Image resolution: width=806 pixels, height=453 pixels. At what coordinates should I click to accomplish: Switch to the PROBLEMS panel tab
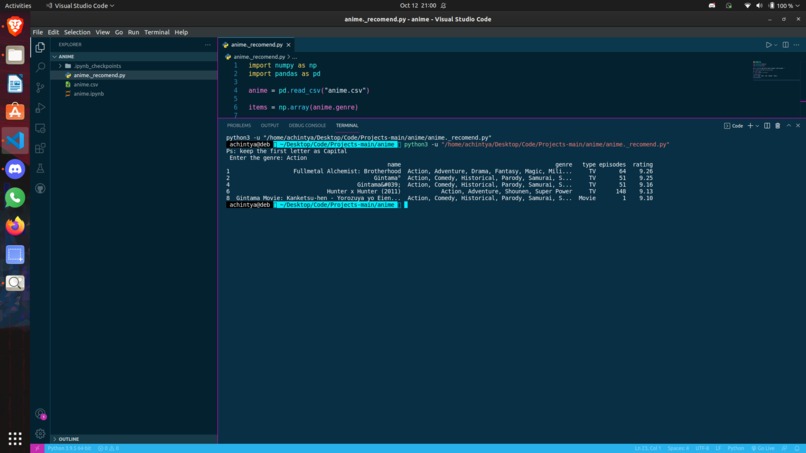pos(239,125)
